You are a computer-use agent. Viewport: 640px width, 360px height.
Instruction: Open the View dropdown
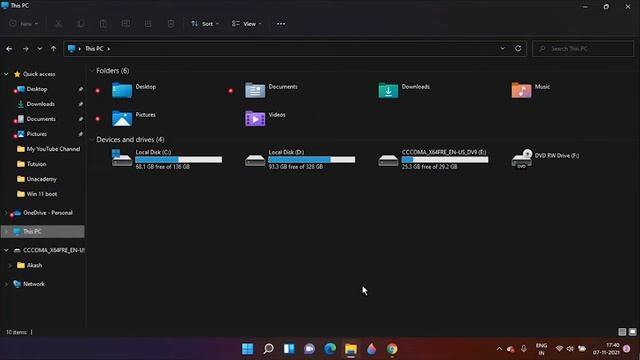tap(247, 24)
